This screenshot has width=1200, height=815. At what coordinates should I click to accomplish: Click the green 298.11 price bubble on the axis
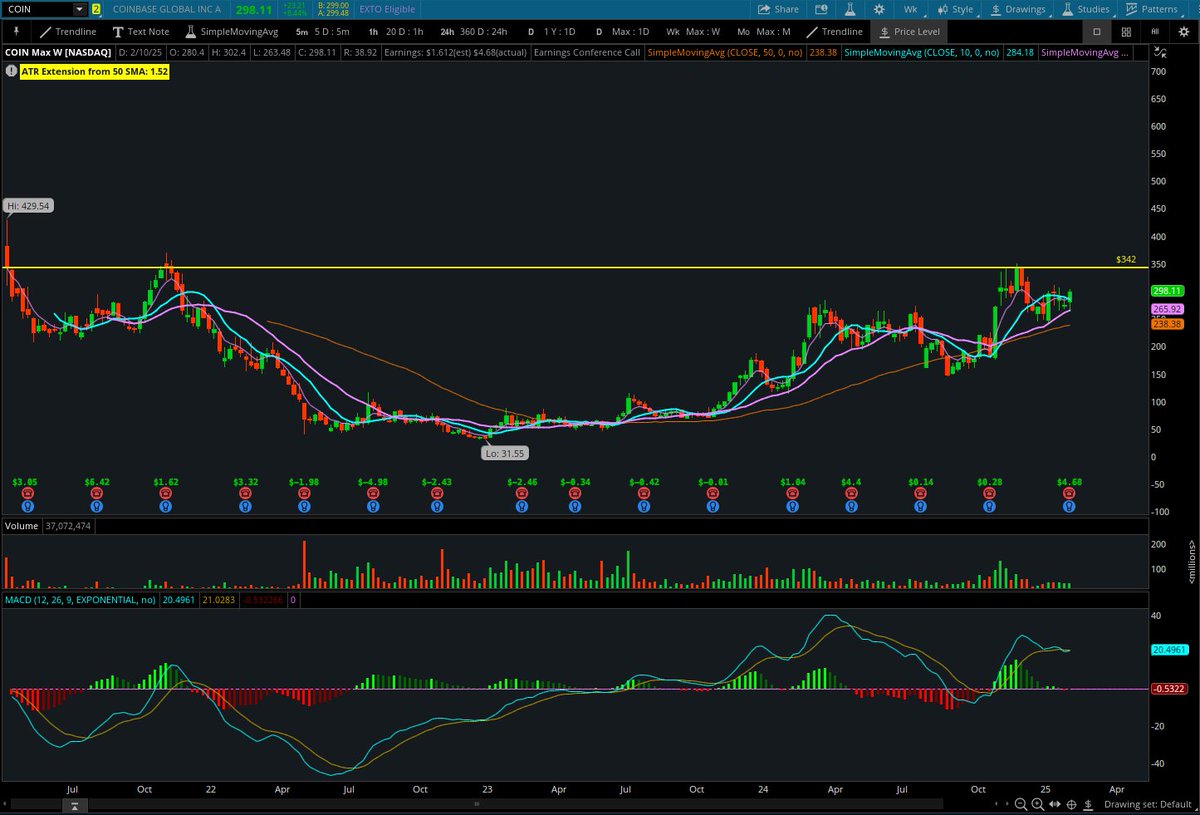(1168, 291)
